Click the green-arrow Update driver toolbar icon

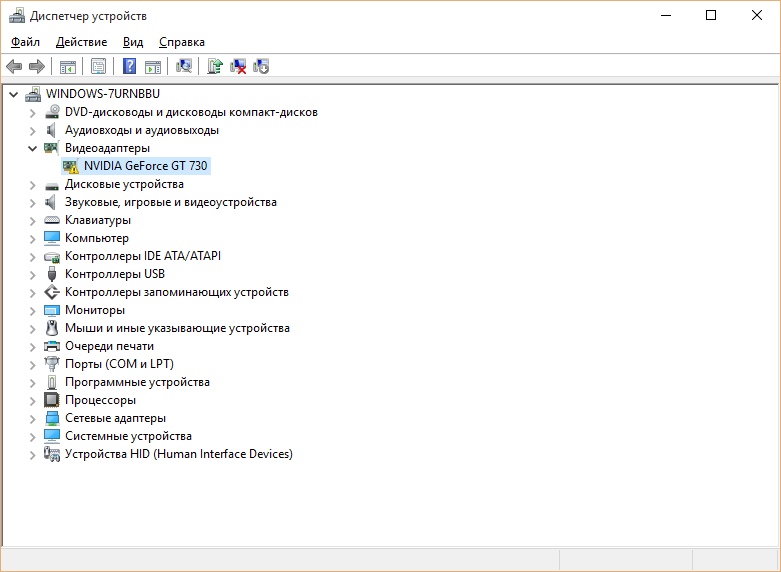pos(215,66)
